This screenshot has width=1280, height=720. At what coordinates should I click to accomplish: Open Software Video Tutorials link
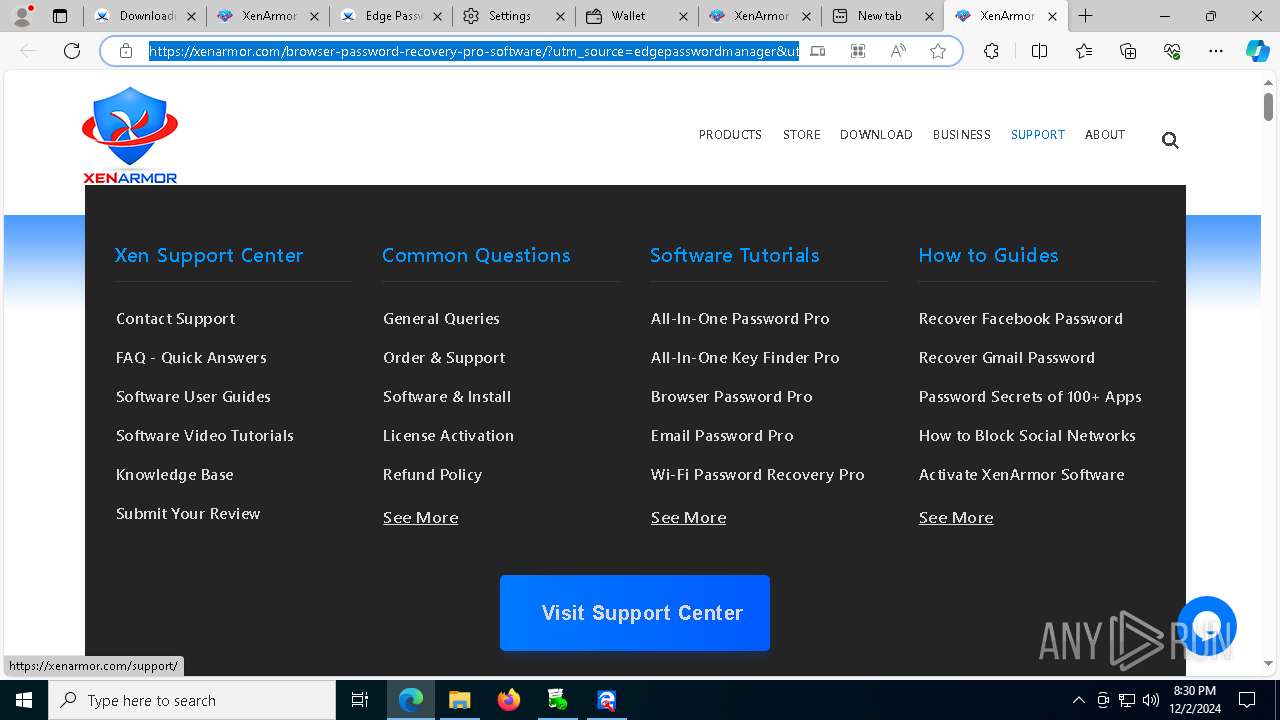point(205,436)
